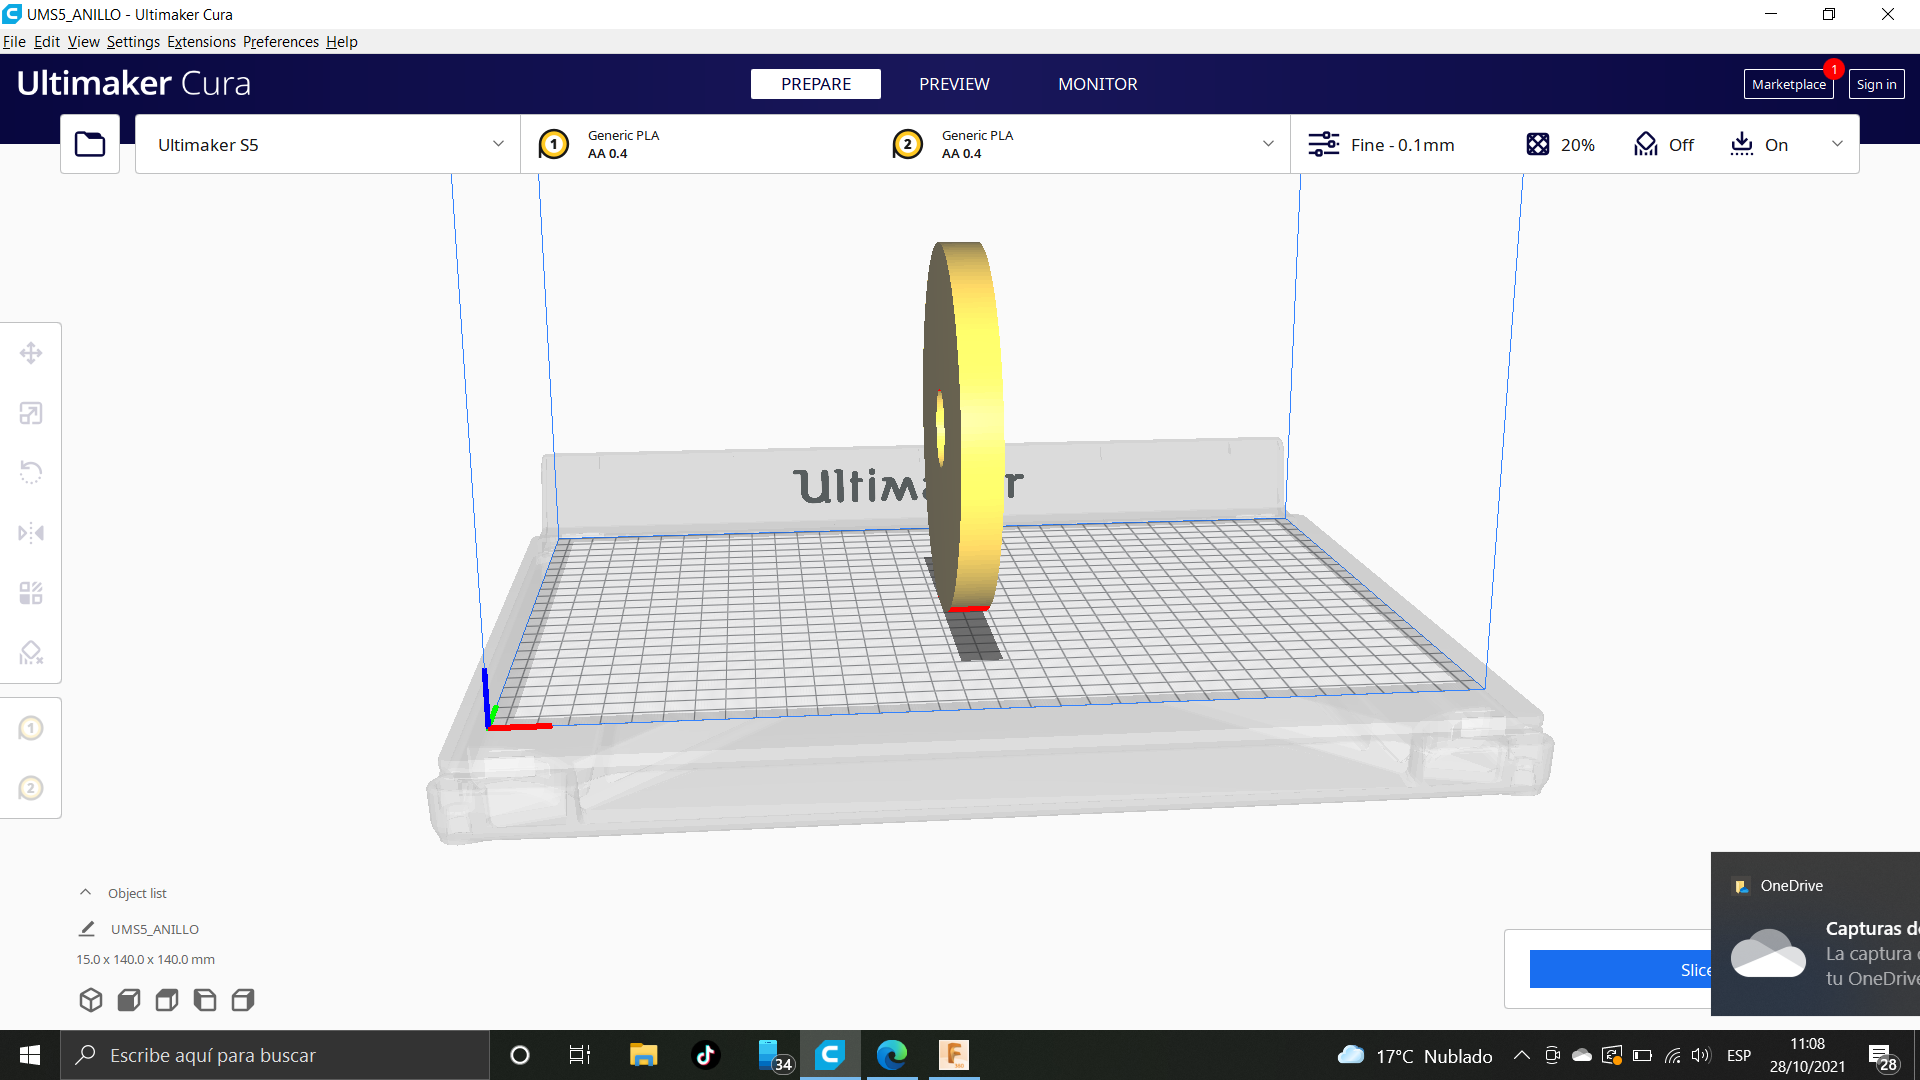Assign model to extruder 2
The height and width of the screenshot is (1080, 1920).
click(x=31, y=788)
